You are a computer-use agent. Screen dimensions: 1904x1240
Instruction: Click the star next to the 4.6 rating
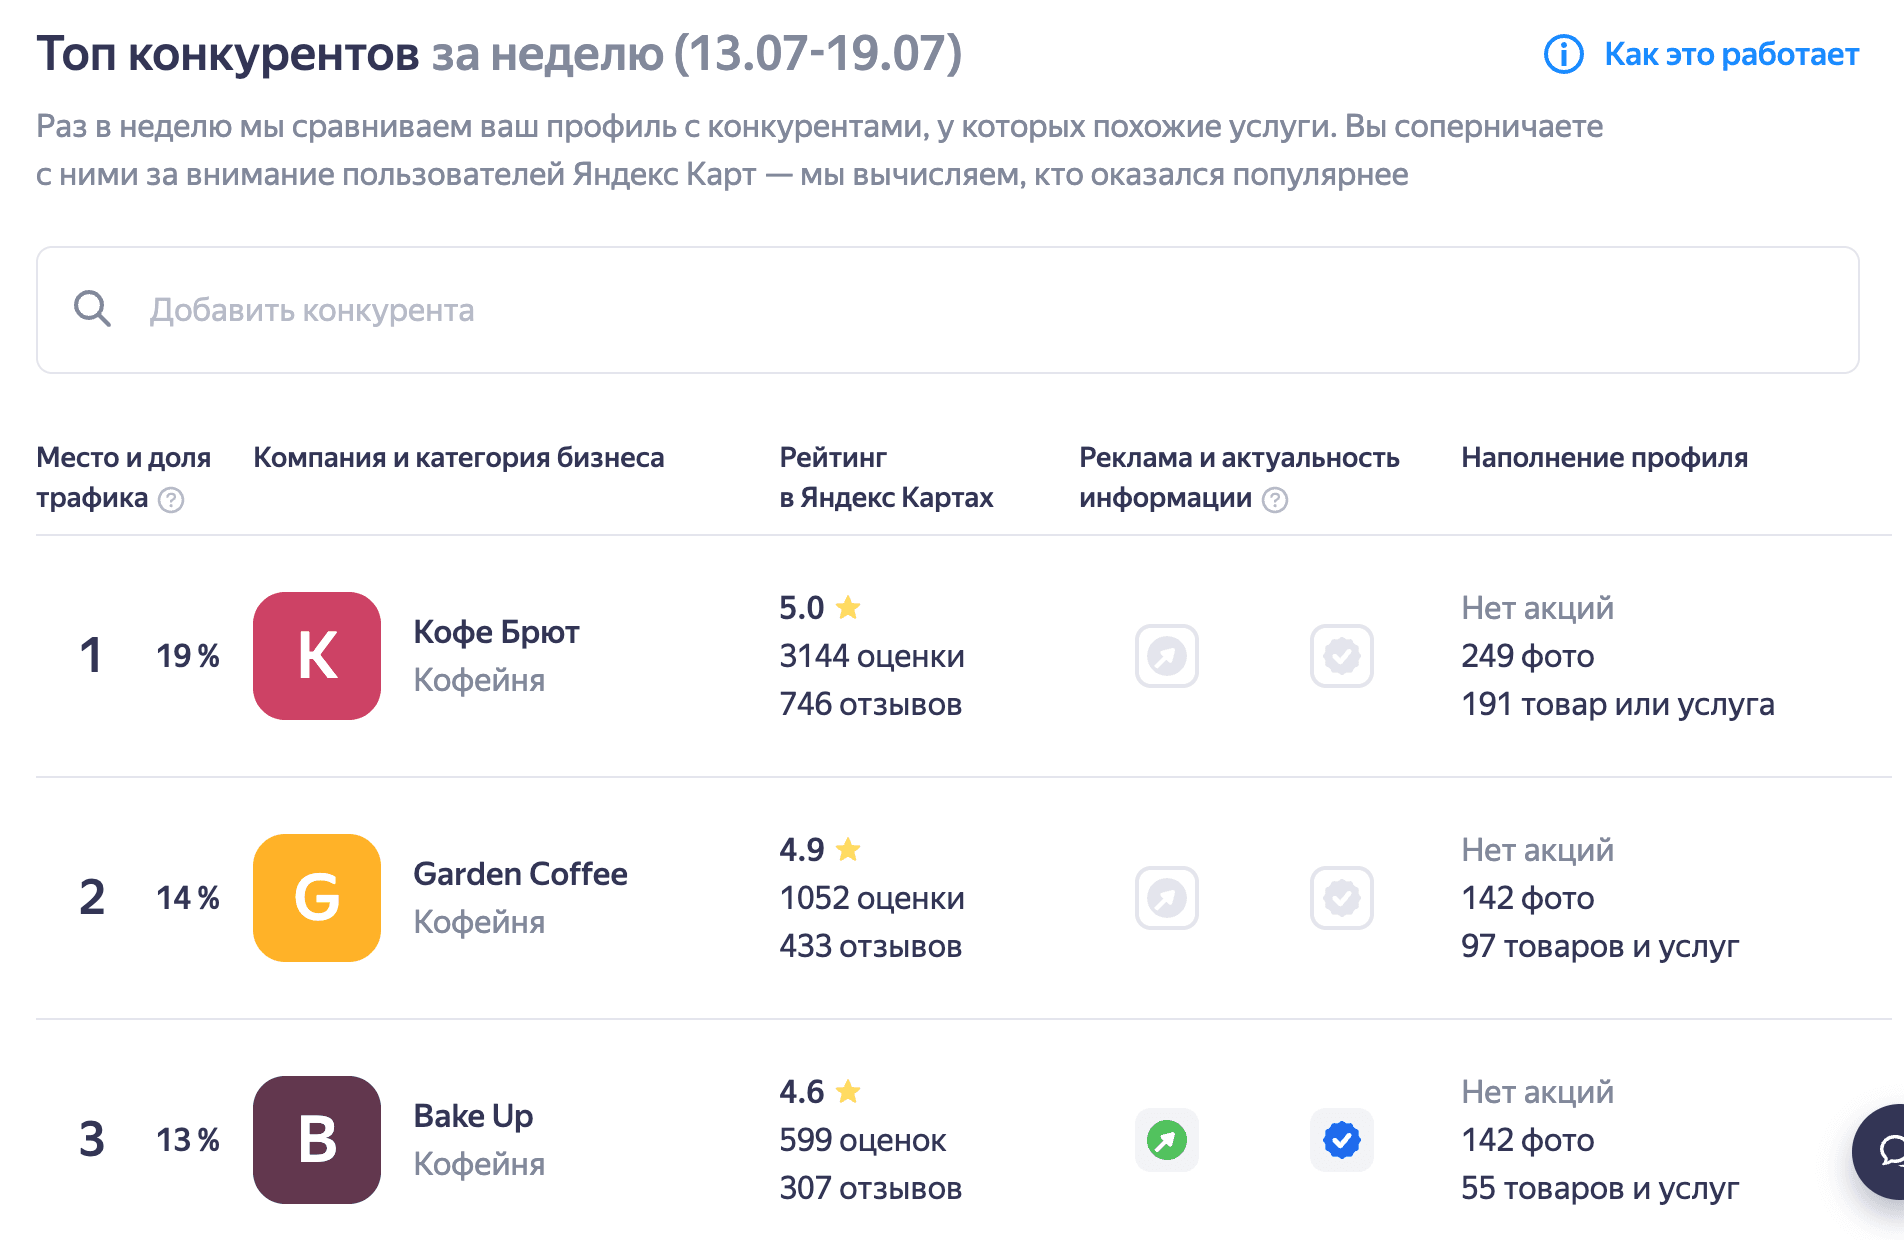click(x=848, y=1091)
